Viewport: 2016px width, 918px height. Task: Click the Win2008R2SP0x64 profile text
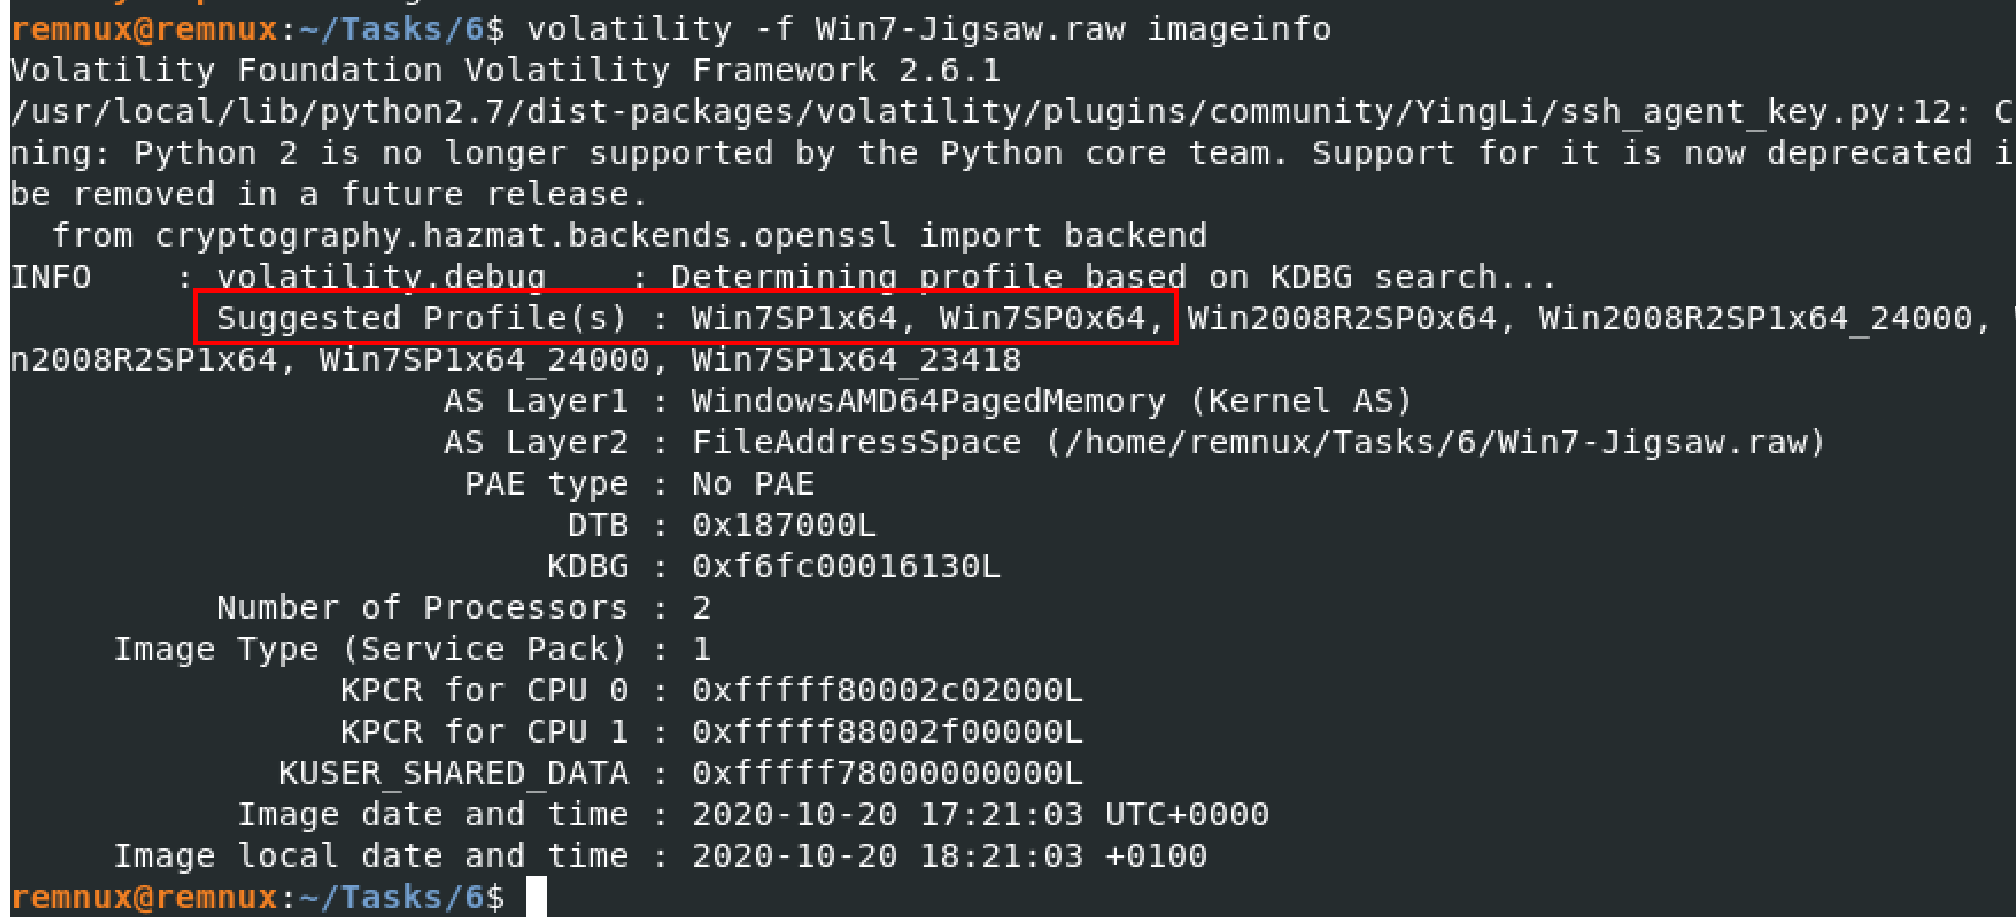tap(1342, 318)
